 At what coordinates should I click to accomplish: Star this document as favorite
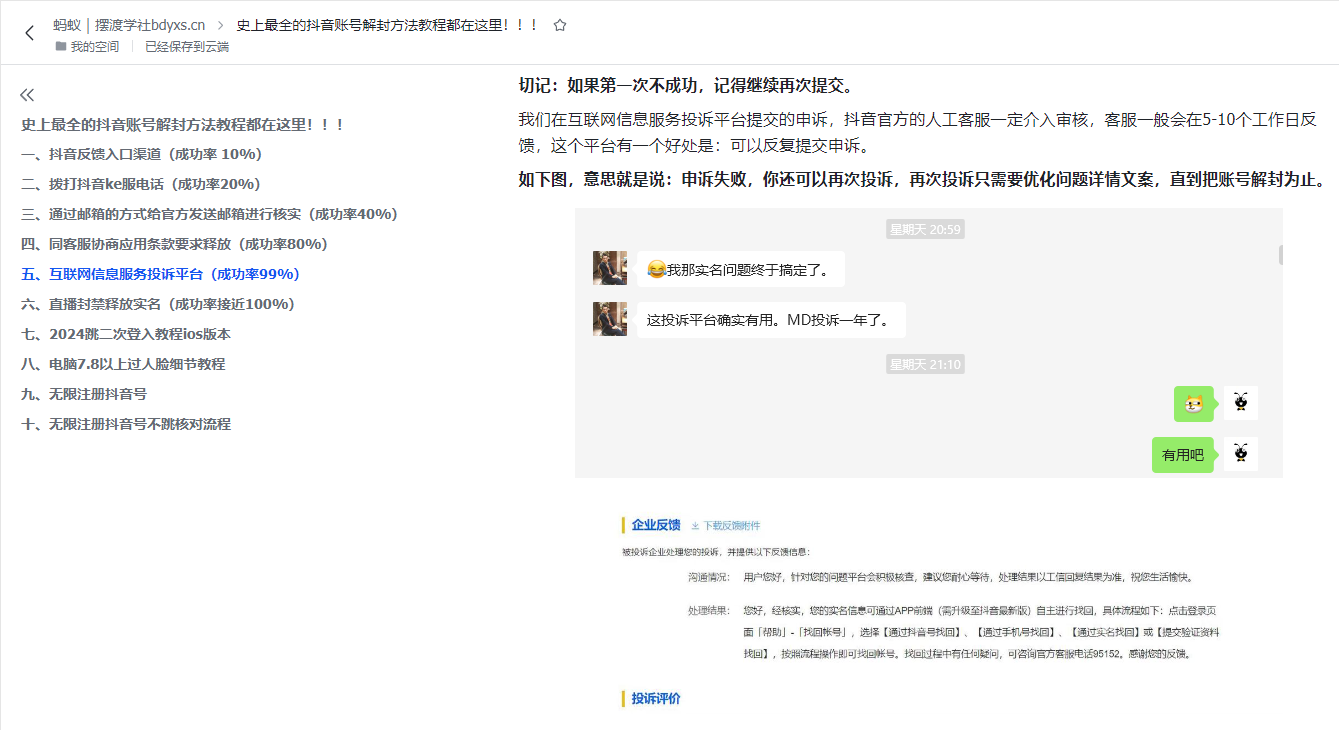point(560,25)
